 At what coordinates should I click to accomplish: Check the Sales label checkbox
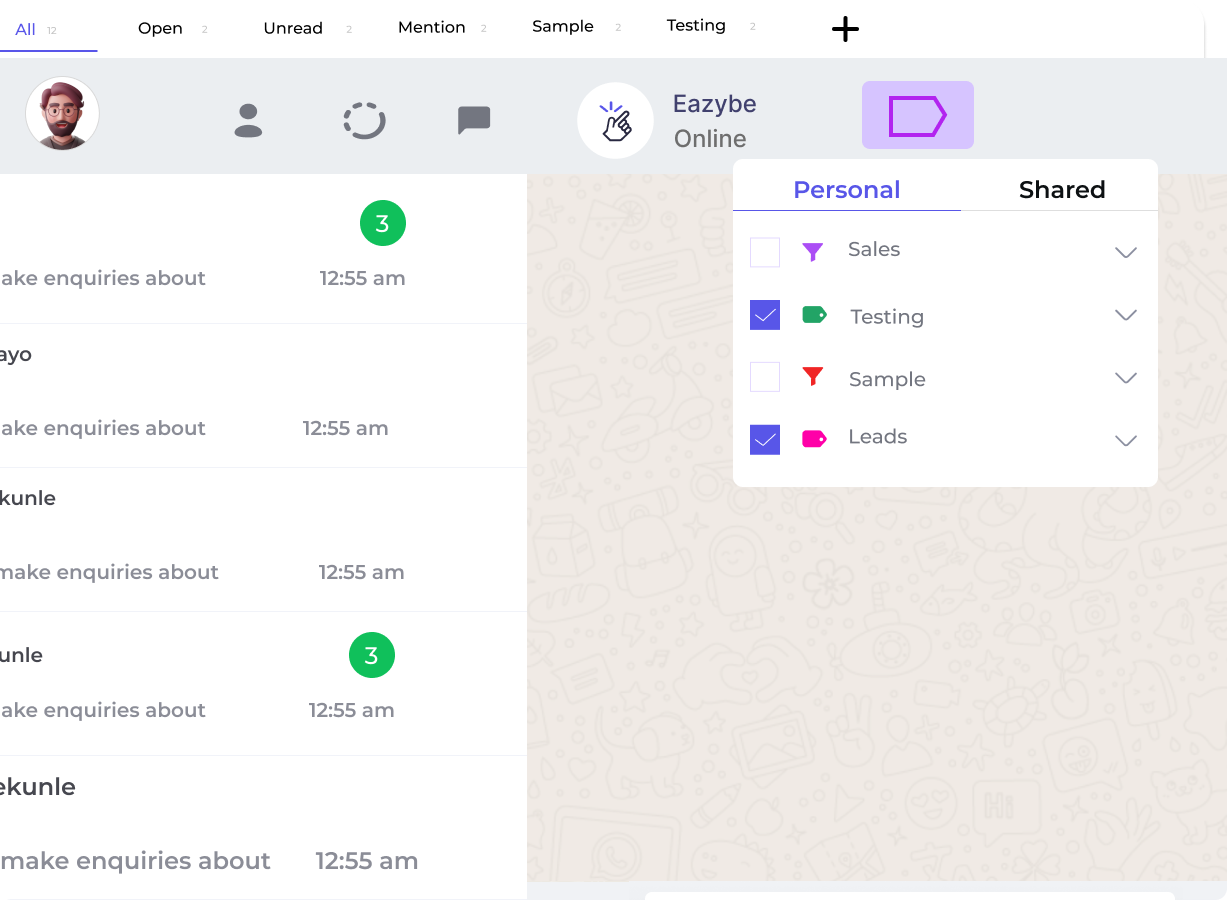pyautogui.click(x=765, y=252)
